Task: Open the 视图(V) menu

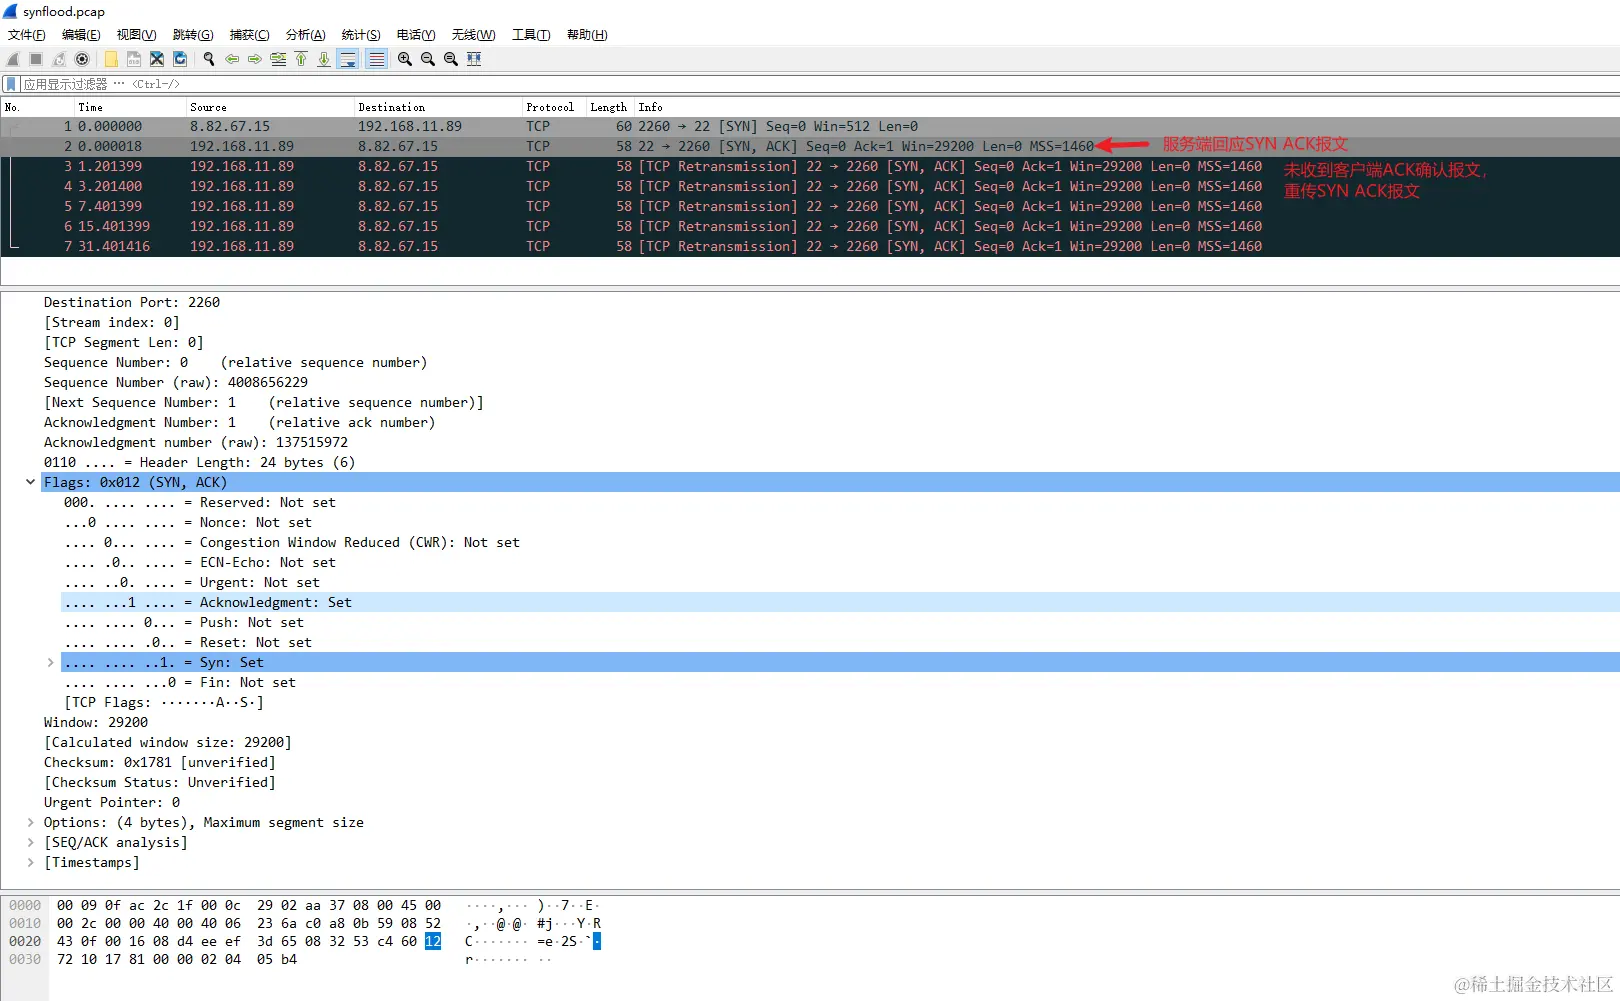Action: coord(137,35)
